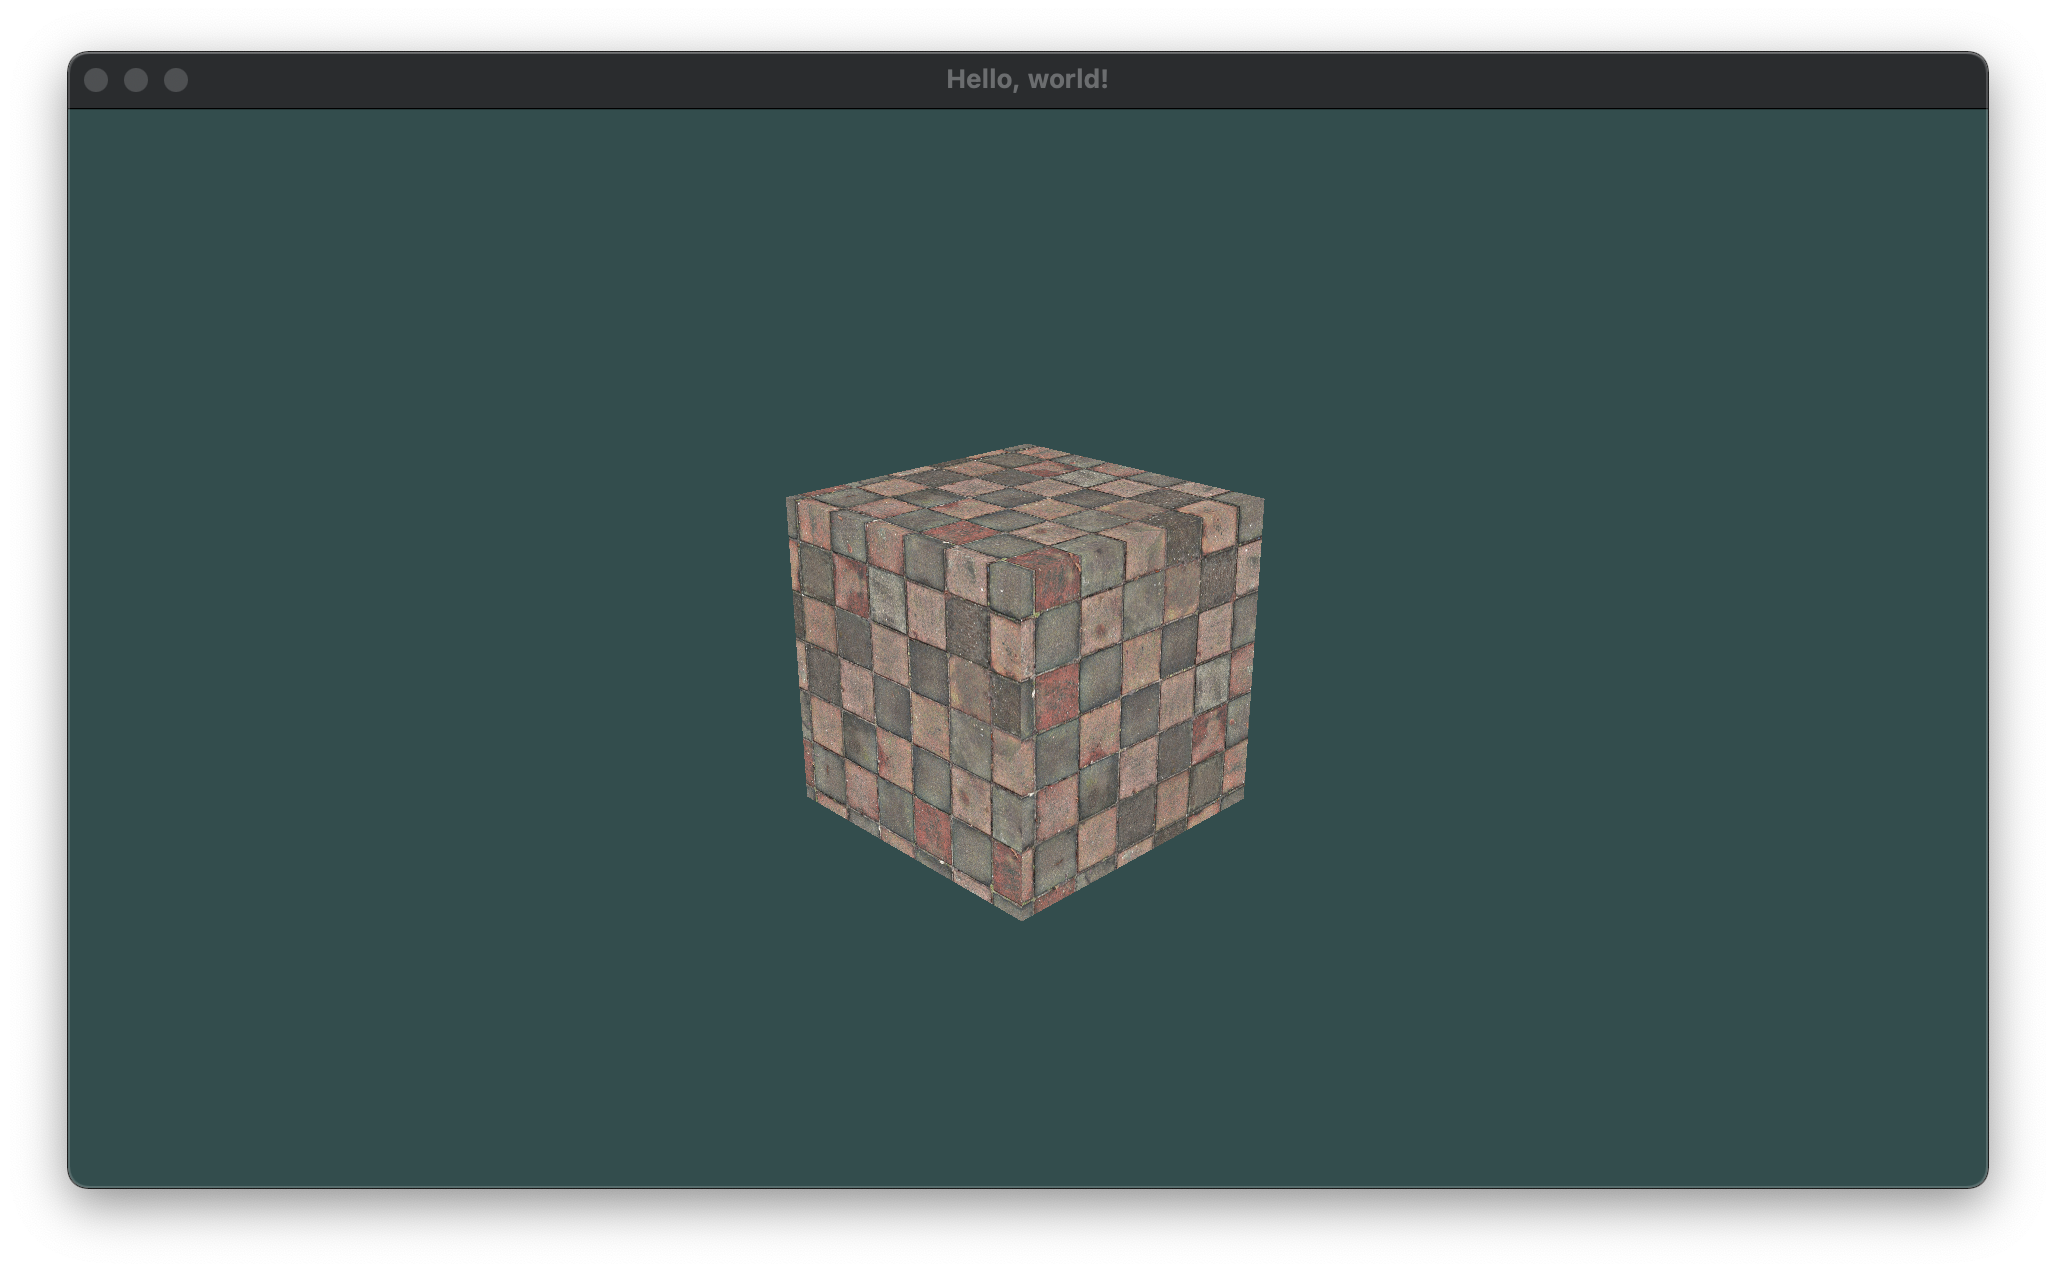The height and width of the screenshot is (1272, 2056).
Task: Click the gray close window button
Action: pos(96,80)
